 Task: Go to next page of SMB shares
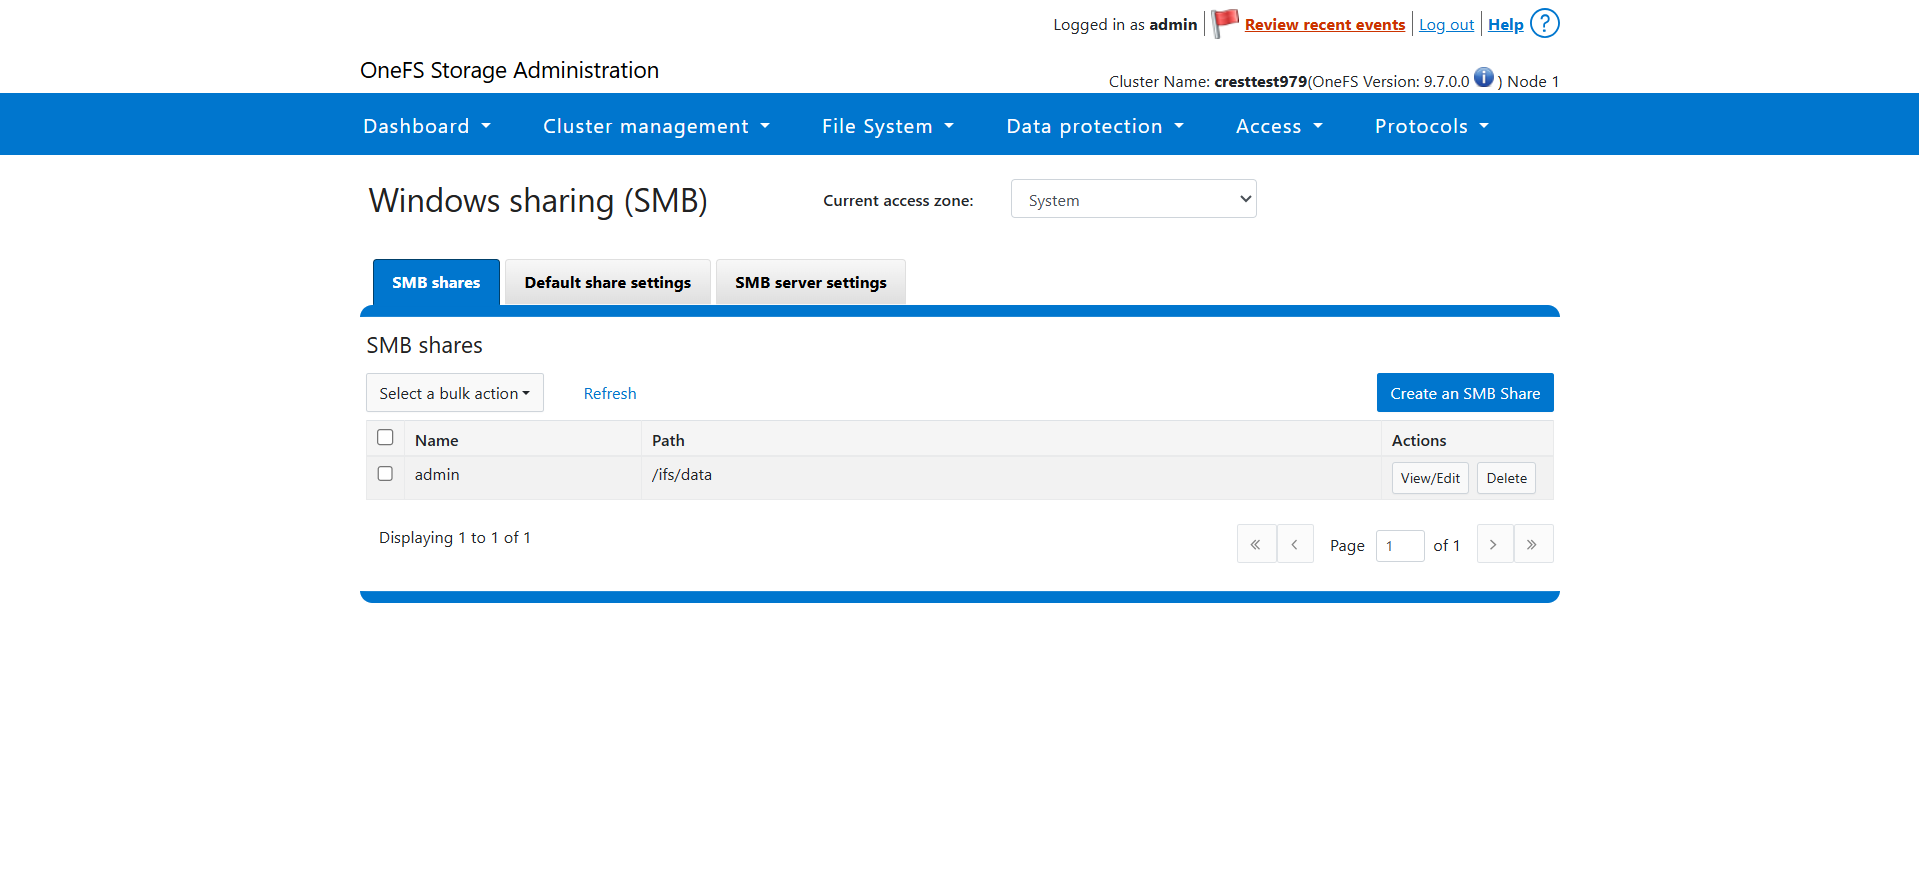pos(1495,544)
